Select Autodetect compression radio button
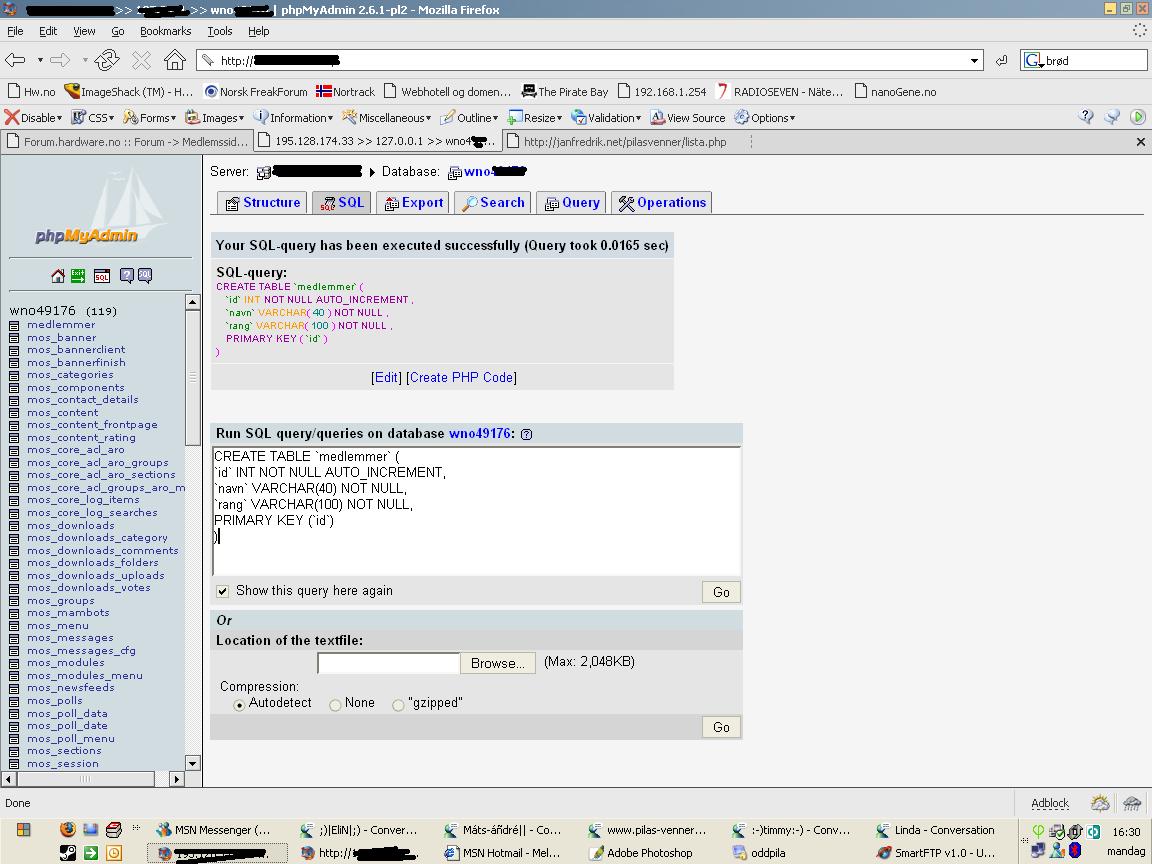 pos(239,705)
